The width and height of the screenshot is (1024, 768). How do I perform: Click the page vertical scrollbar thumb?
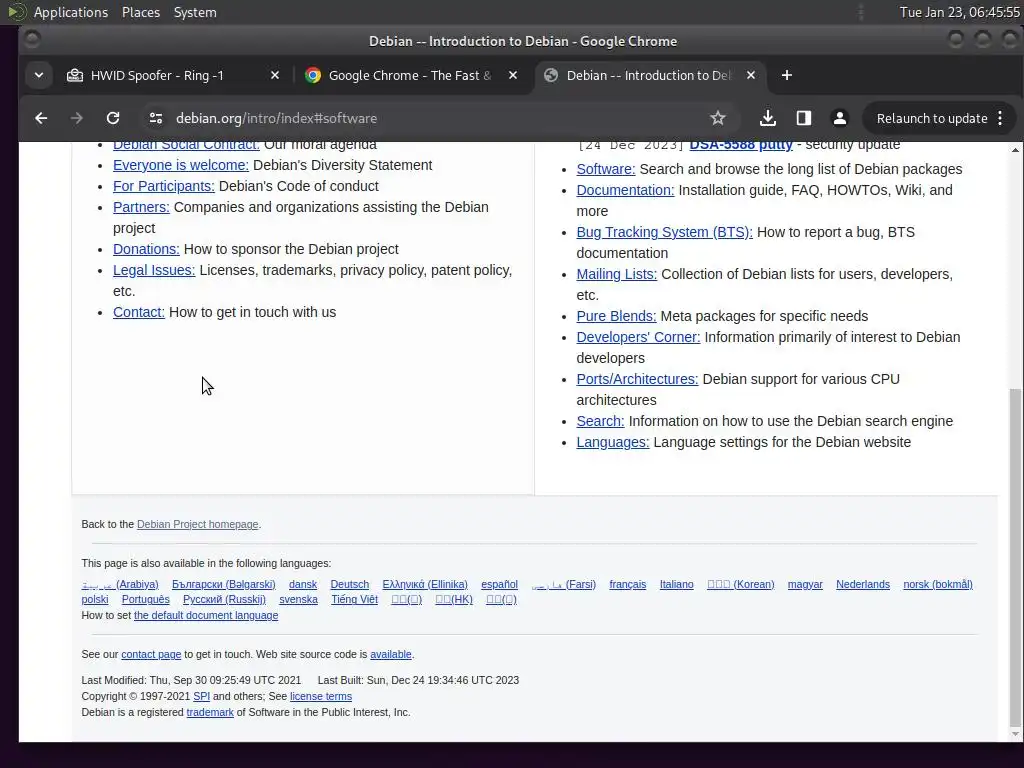pos(1015,556)
